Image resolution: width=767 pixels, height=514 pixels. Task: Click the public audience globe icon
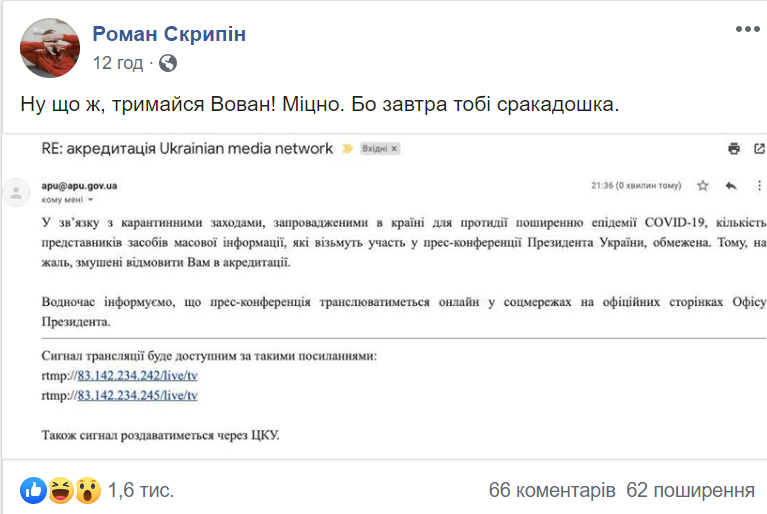point(168,63)
